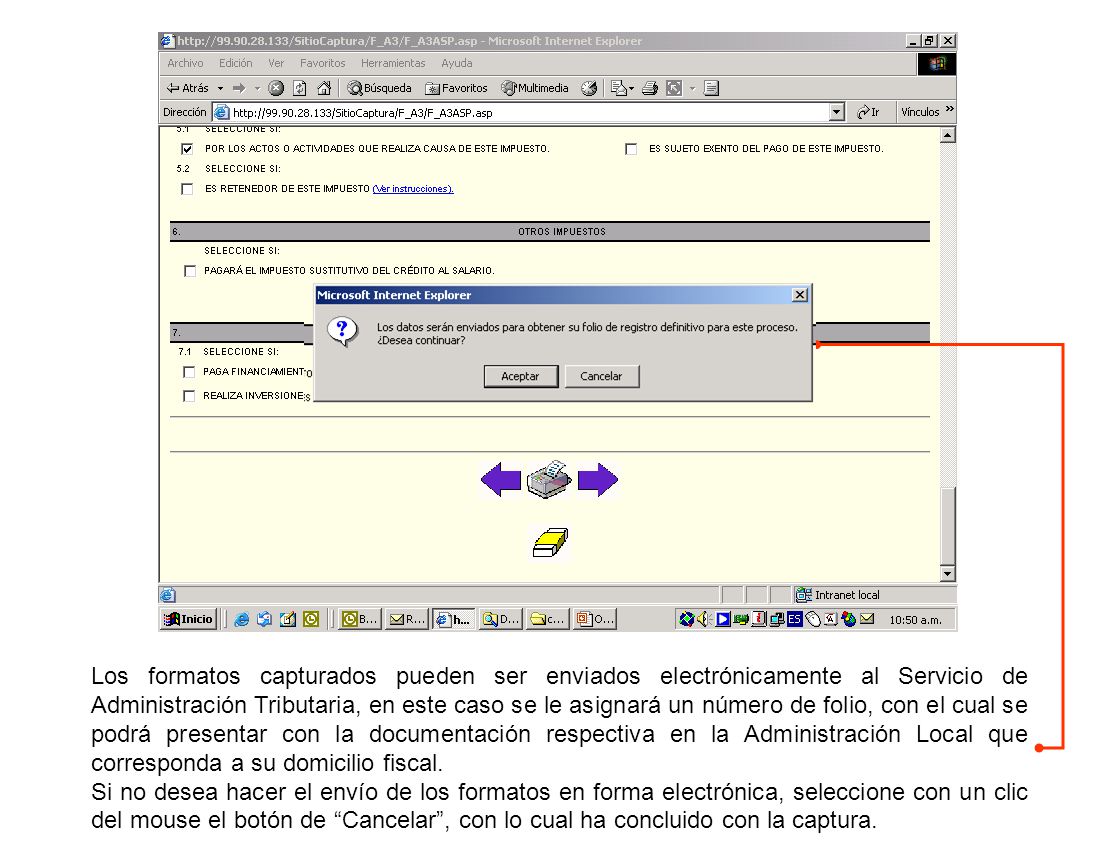Click the show desktop quick launch icon
Viewport: 1116px width, 860px height.
pos(288,619)
